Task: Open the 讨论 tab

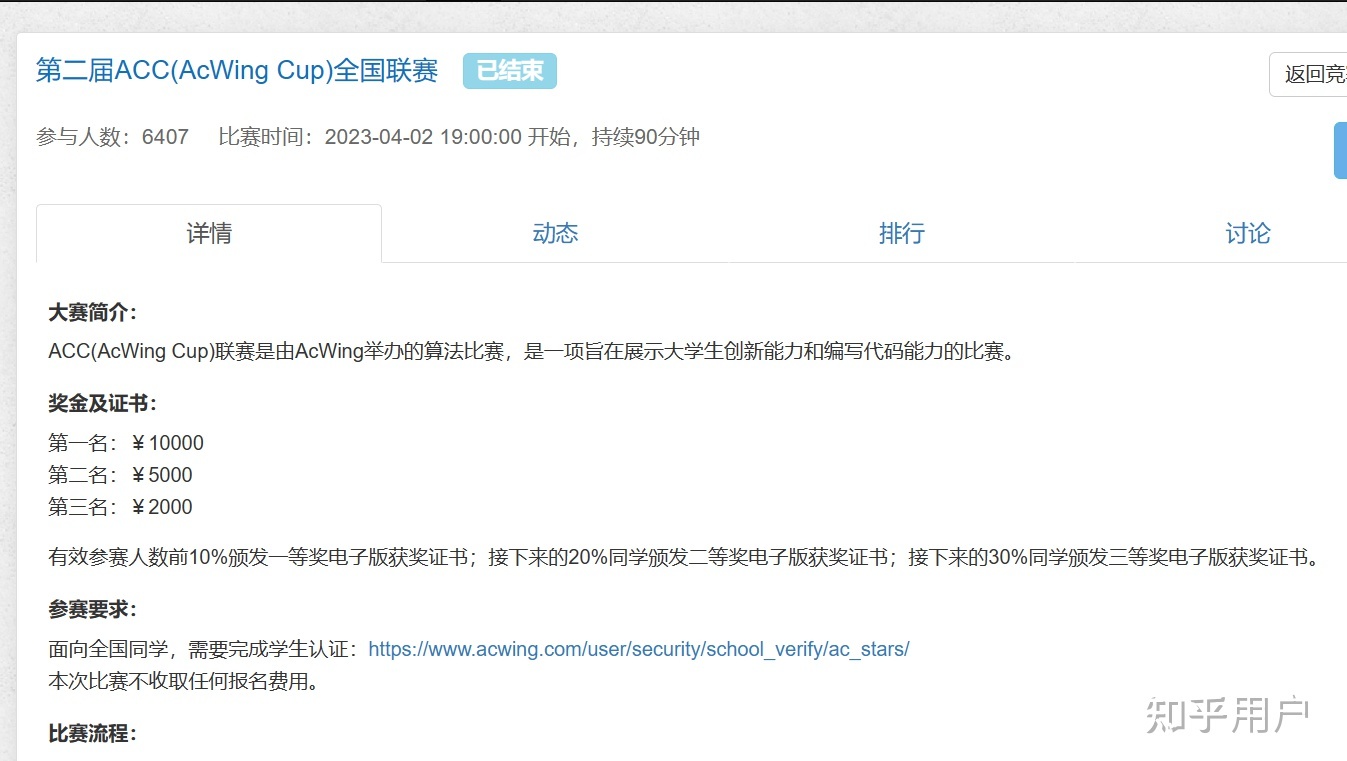Action: 1247,234
